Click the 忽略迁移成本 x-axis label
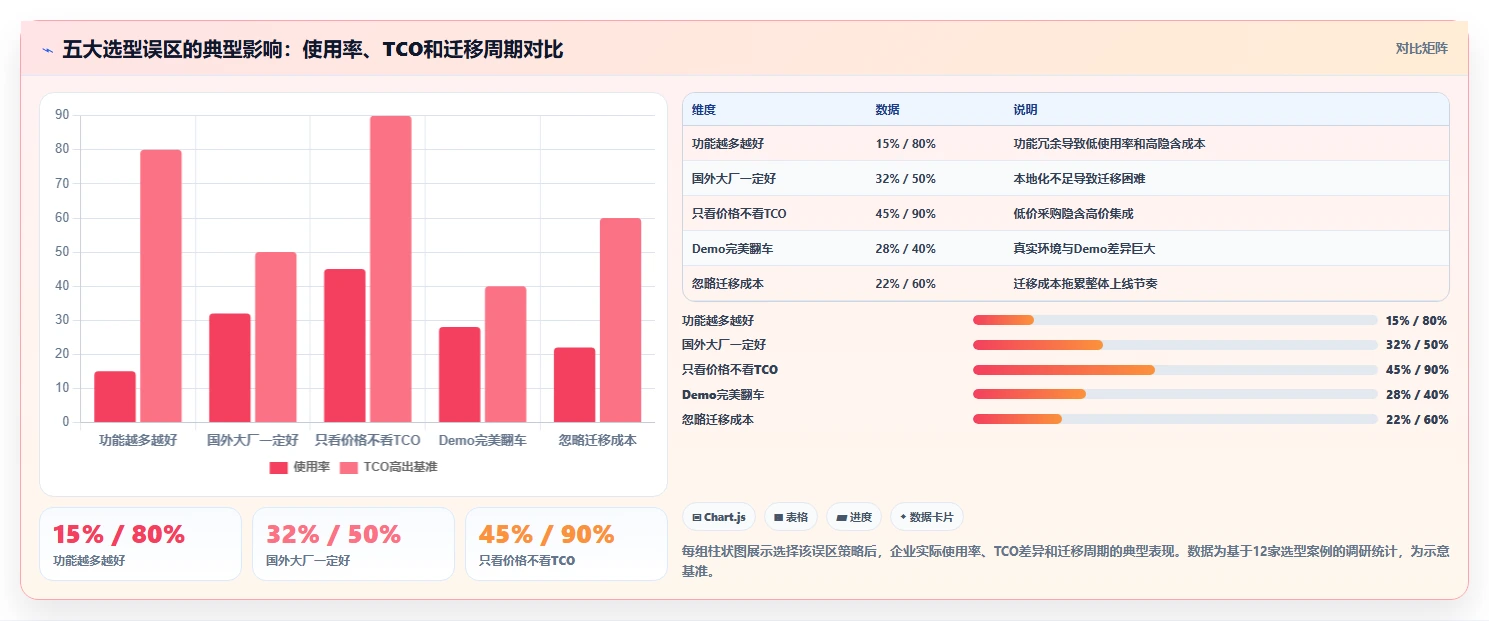Viewport: 1489px width, 621px height. point(598,440)
